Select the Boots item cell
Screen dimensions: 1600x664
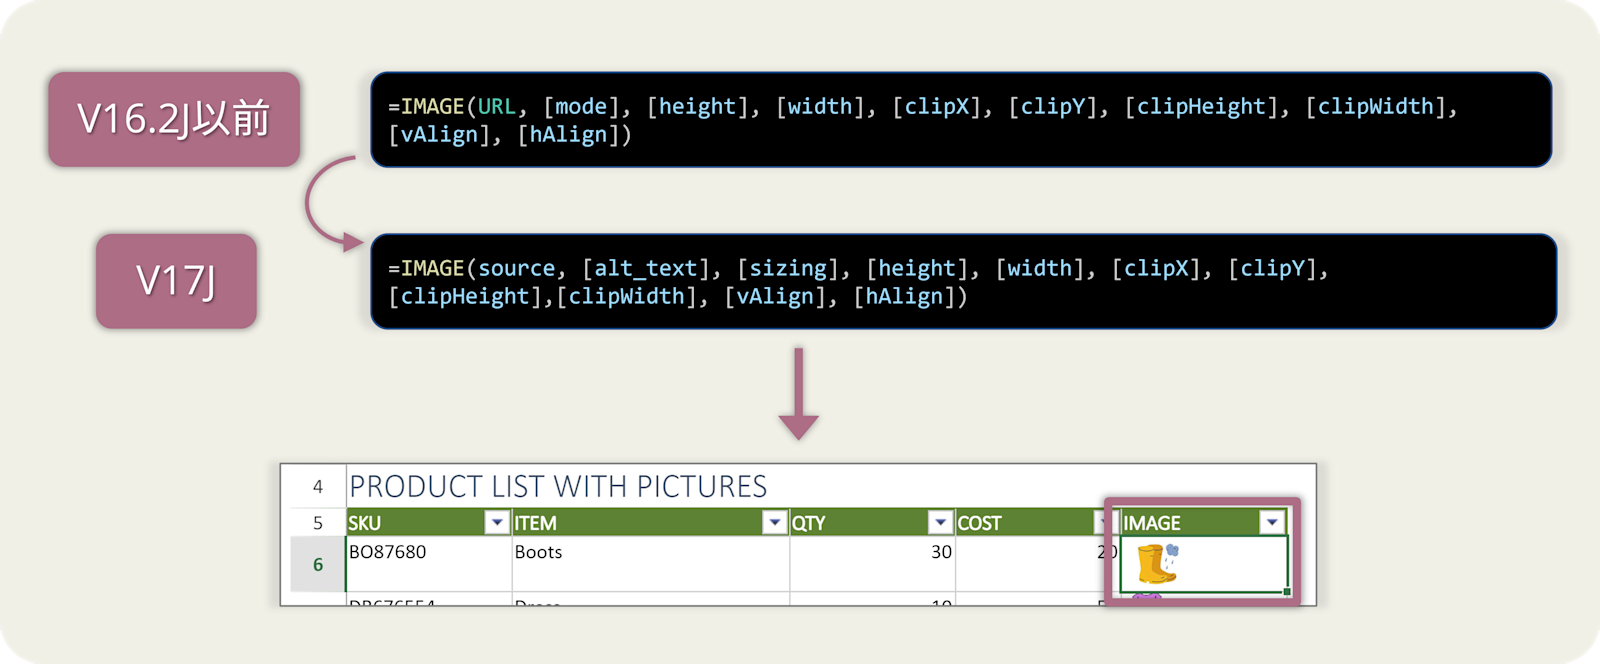[650, 564]
